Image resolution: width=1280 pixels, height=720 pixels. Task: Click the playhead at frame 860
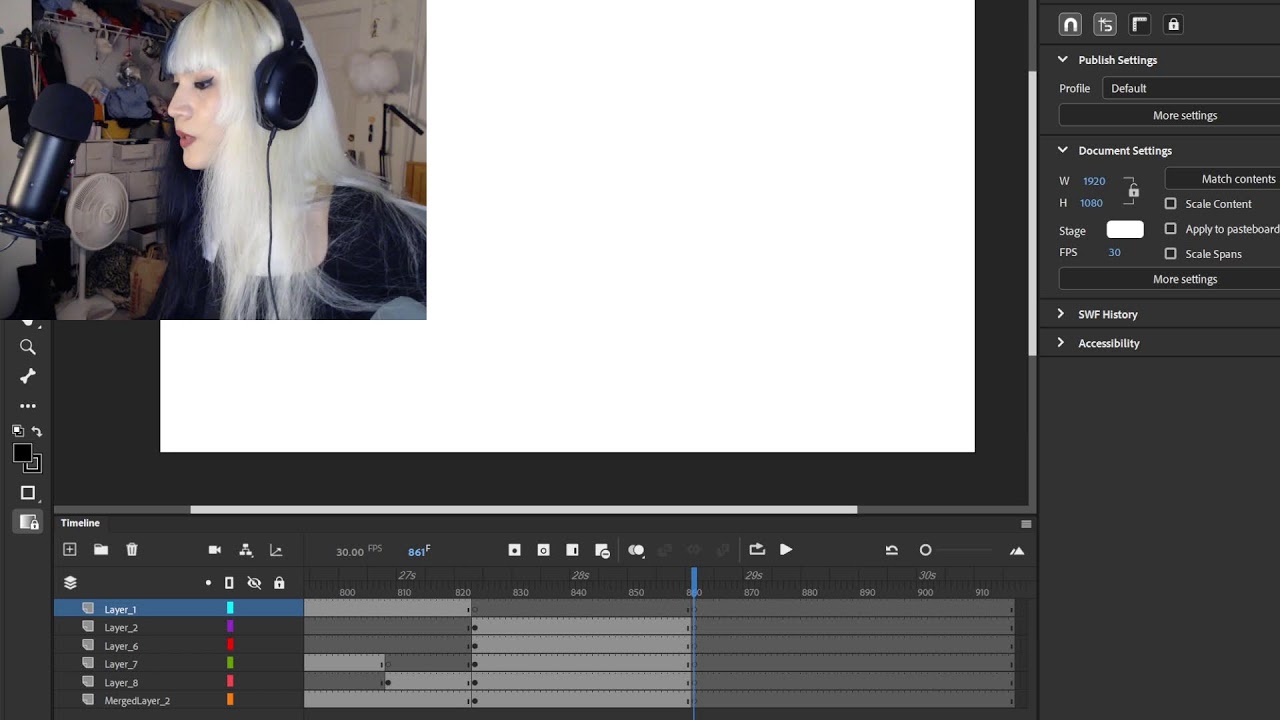[693, 581]
